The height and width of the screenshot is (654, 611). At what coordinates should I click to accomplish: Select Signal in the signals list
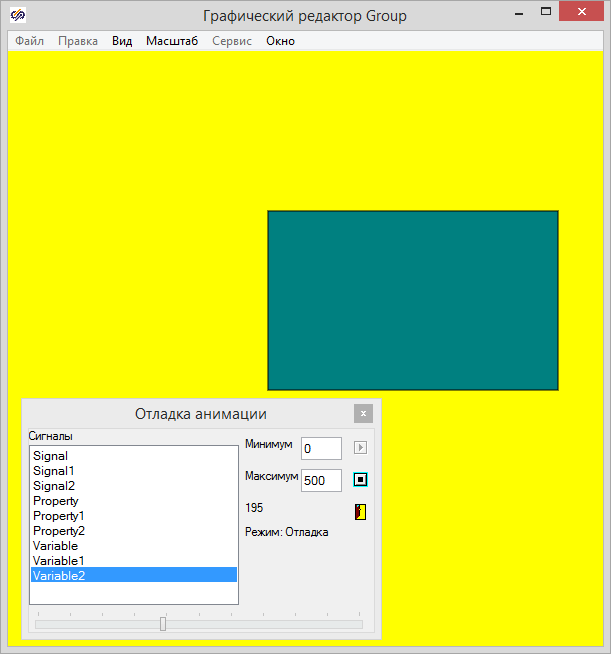(50, 455)
